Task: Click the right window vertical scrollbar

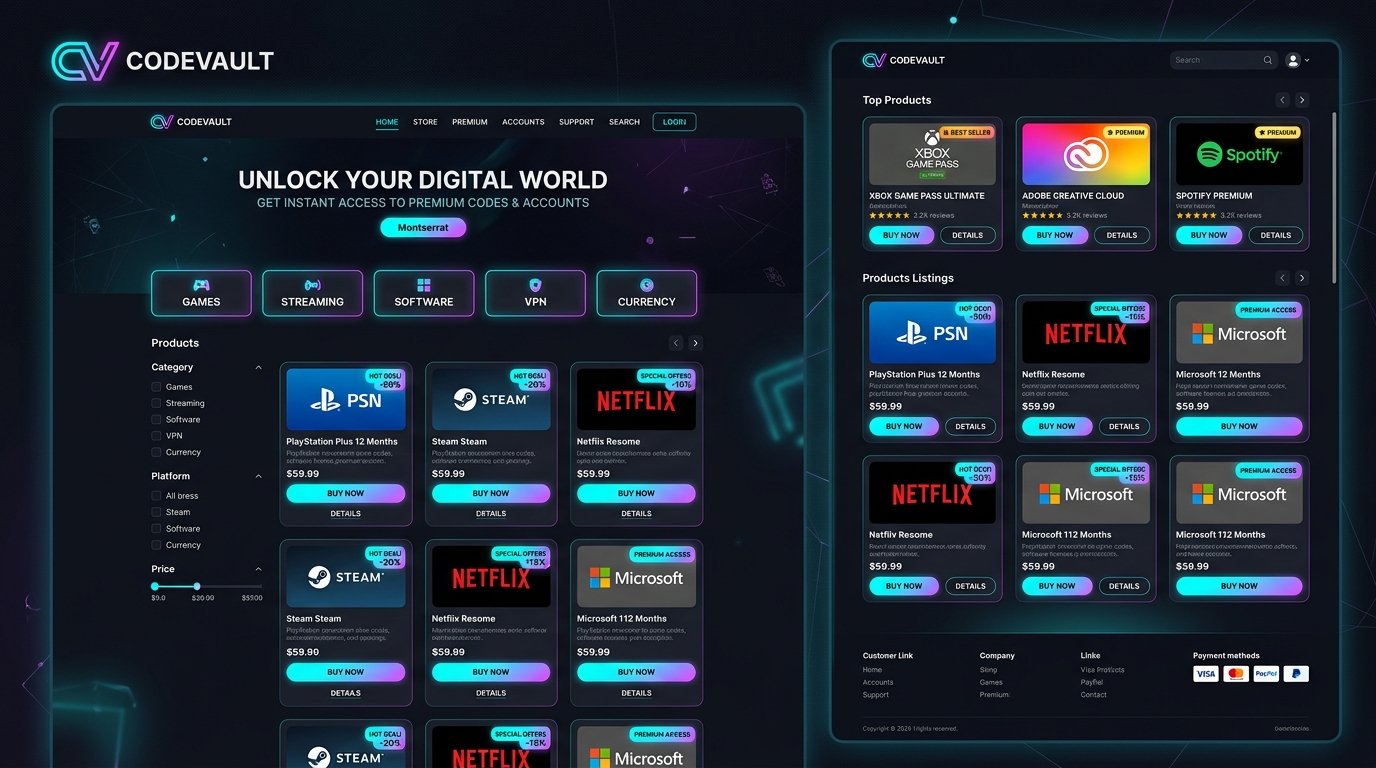Action: (1334, 197)
